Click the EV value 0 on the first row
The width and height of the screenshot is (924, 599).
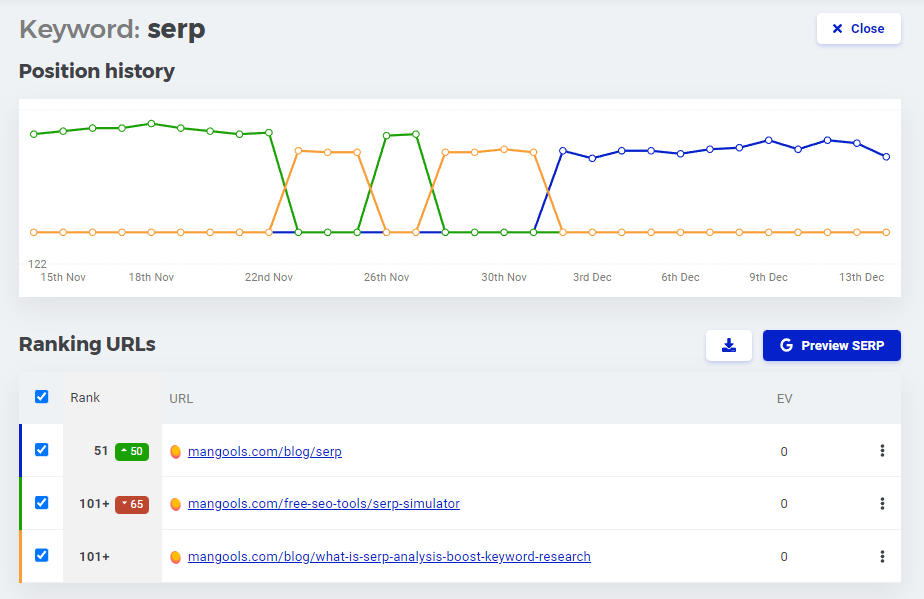tap(784, 451)
